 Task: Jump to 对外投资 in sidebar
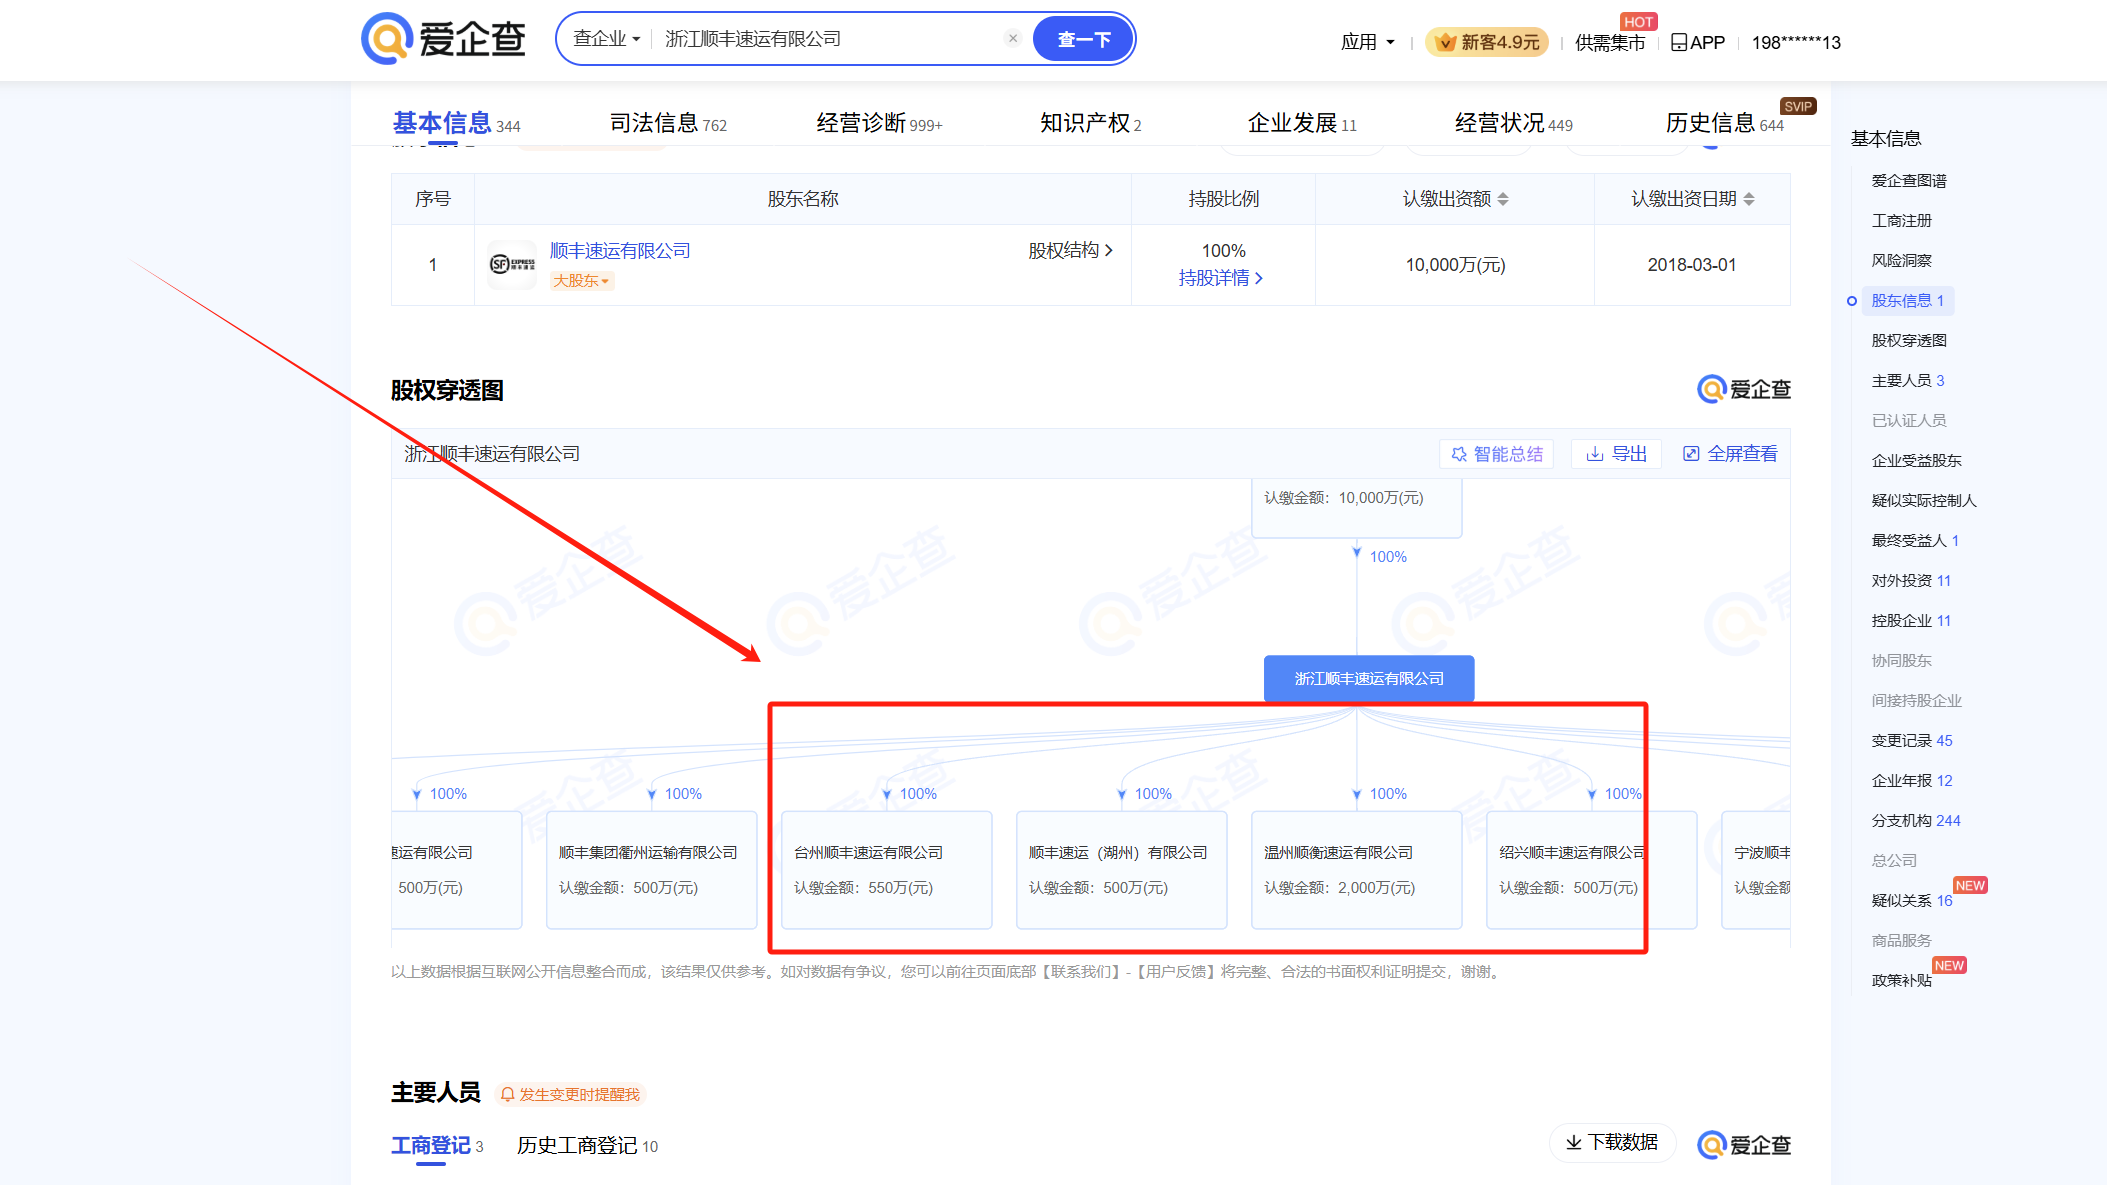[1911, 581]
